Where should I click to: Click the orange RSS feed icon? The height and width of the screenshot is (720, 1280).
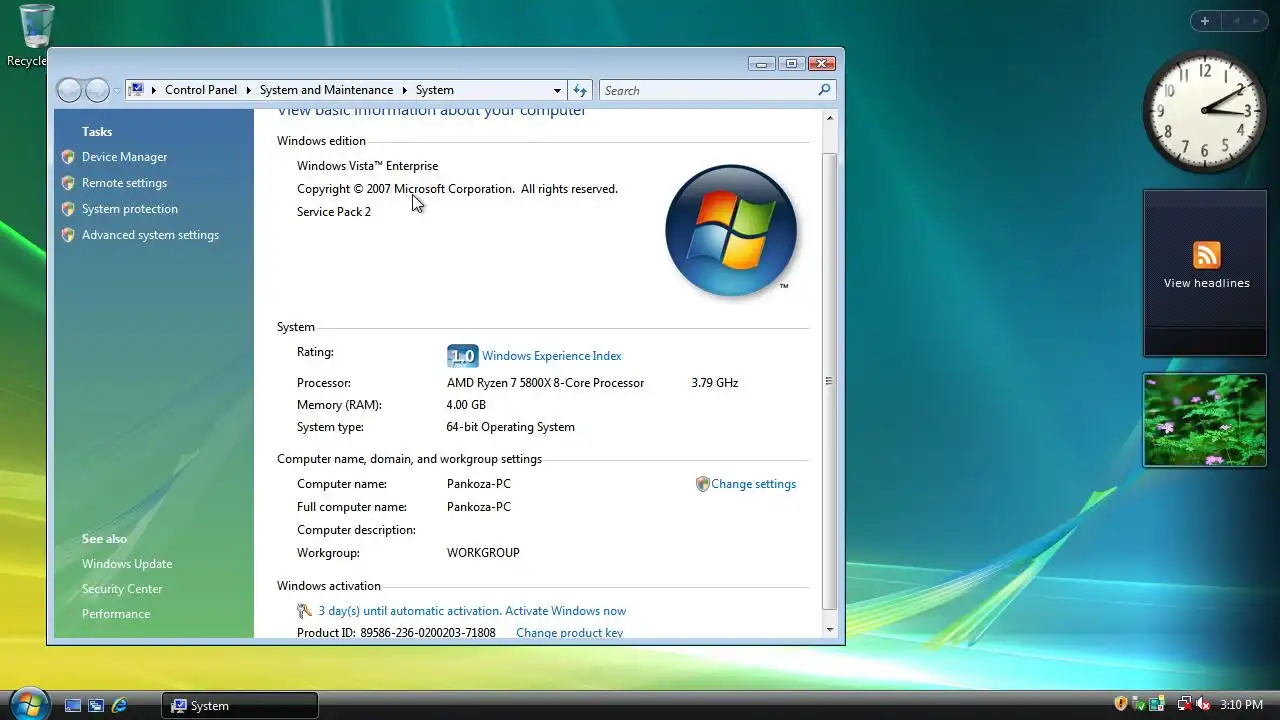[1206, 255]
